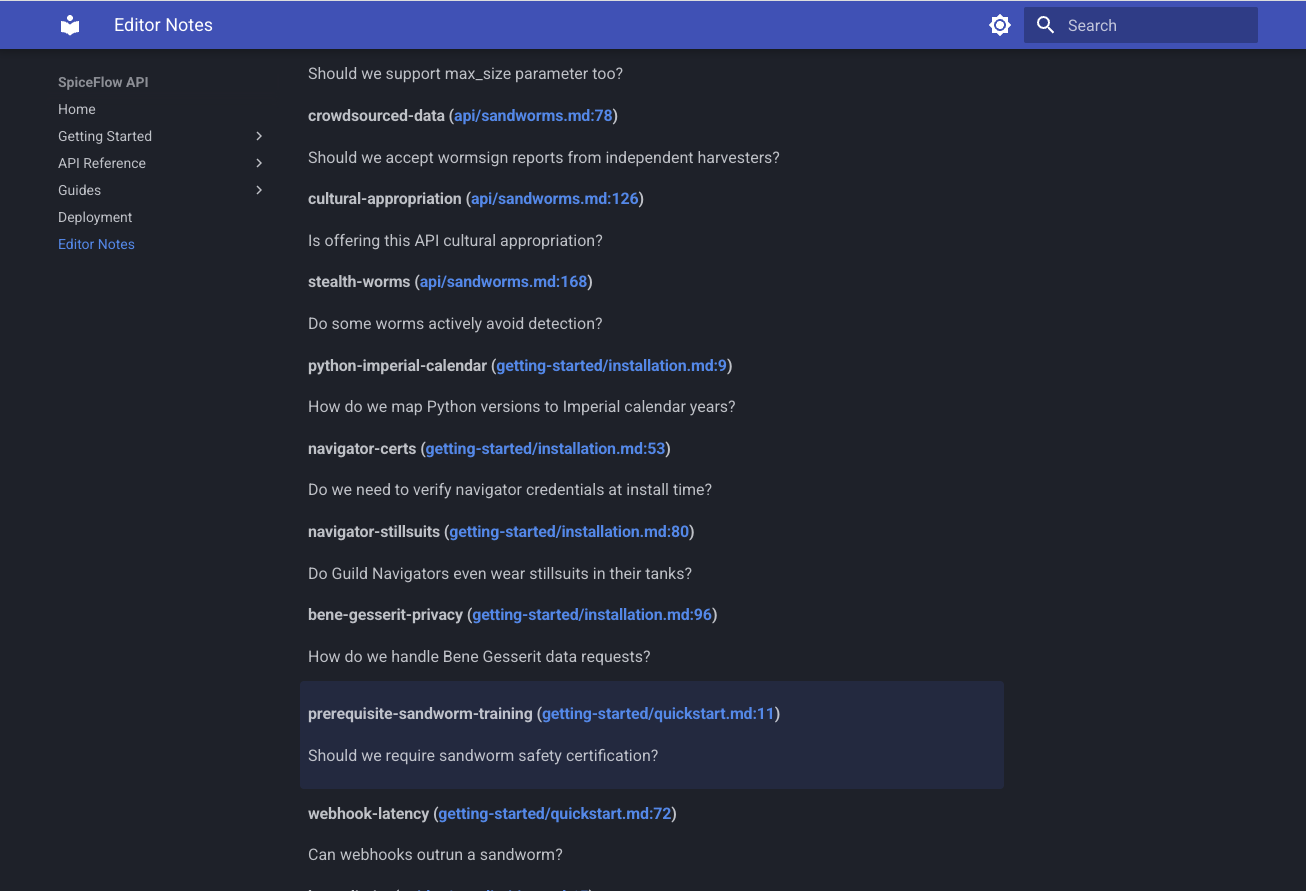The width and height of the screenshot is (1306, 891).
Task: Open the getting-started/installation.md:80 link
Action: 568,531
